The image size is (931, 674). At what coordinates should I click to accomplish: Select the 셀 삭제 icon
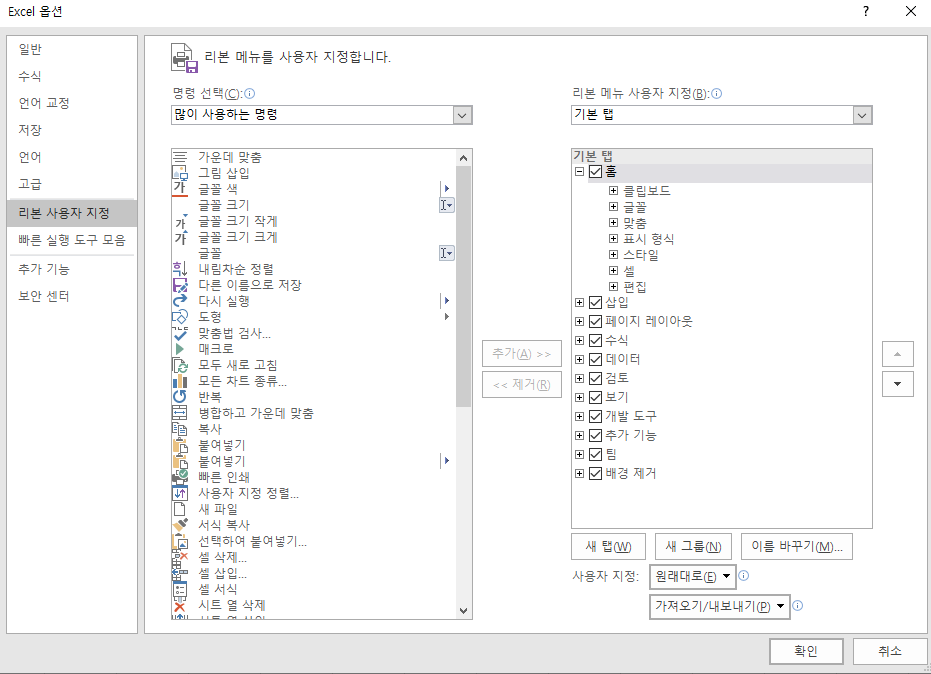[180, 557]
